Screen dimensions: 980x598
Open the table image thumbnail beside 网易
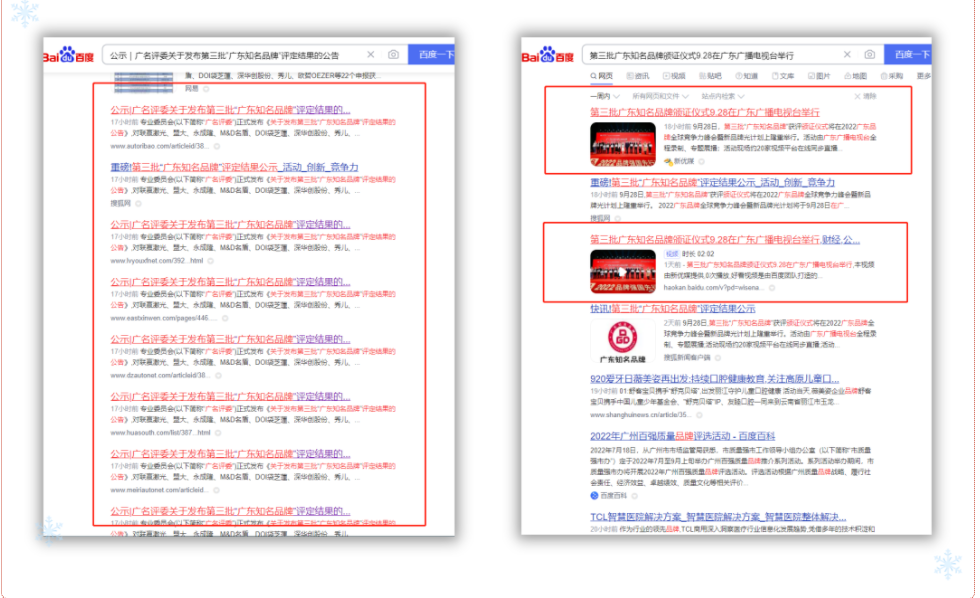tap(144, 82)
